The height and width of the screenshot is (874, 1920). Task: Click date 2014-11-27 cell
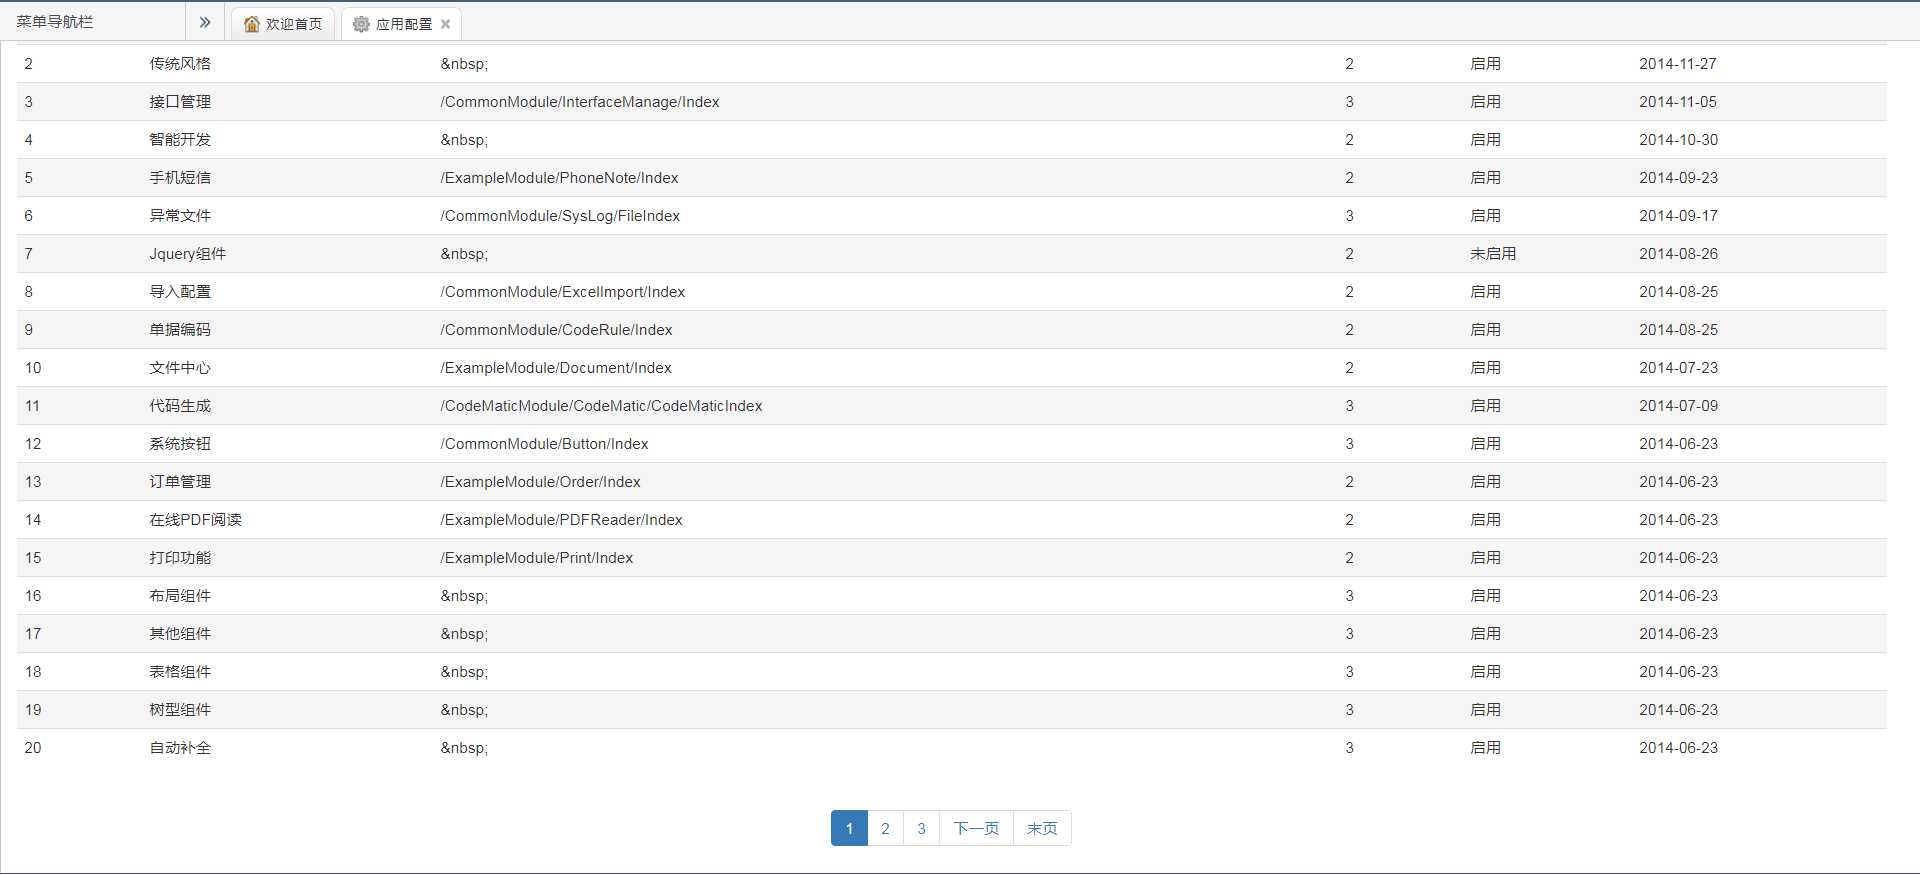pos(1678,64)
